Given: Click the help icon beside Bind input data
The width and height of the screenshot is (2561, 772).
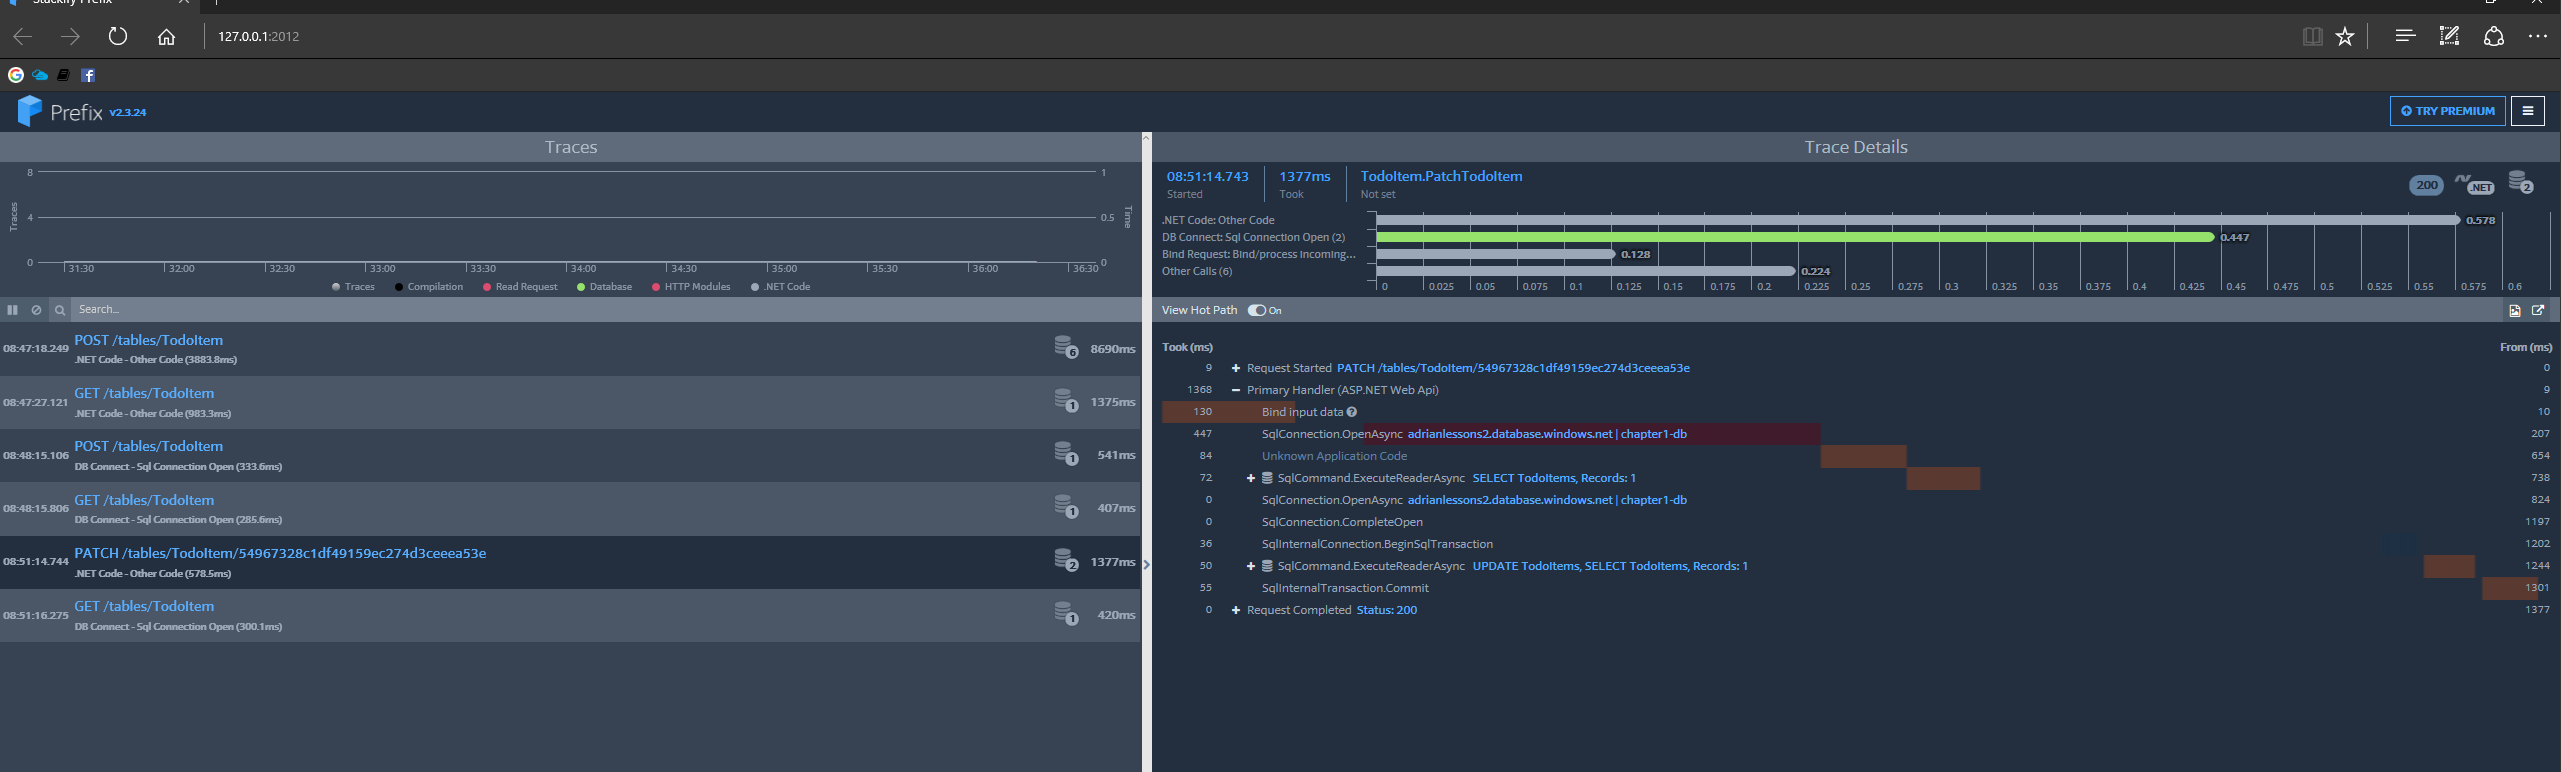Looking at the screenshot, I should coord(1351,412).
